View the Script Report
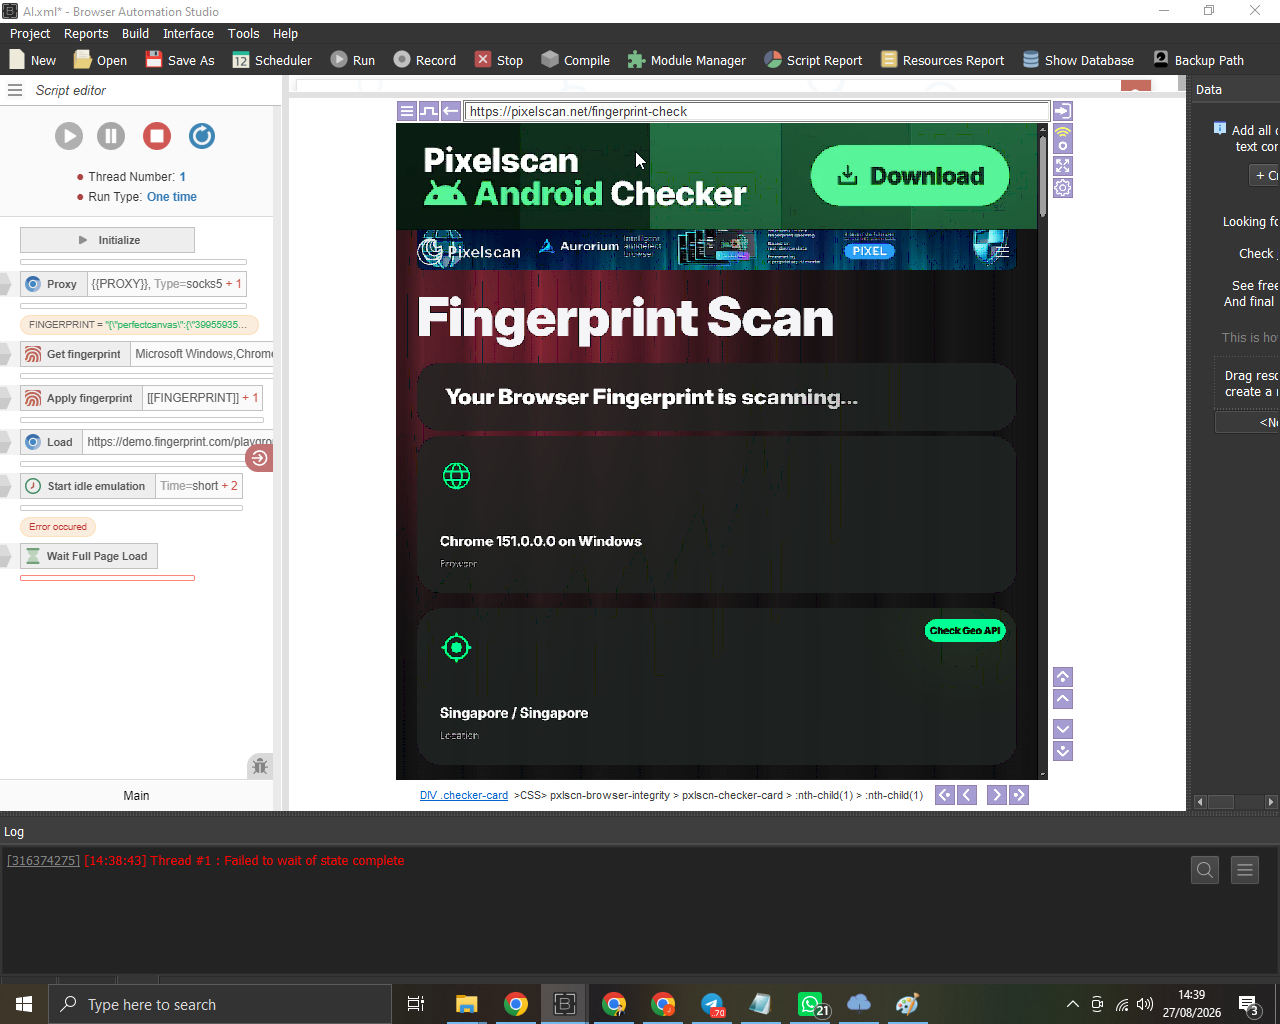The width and height of the screenshot is (1280, 1024). tap(813, 60)
